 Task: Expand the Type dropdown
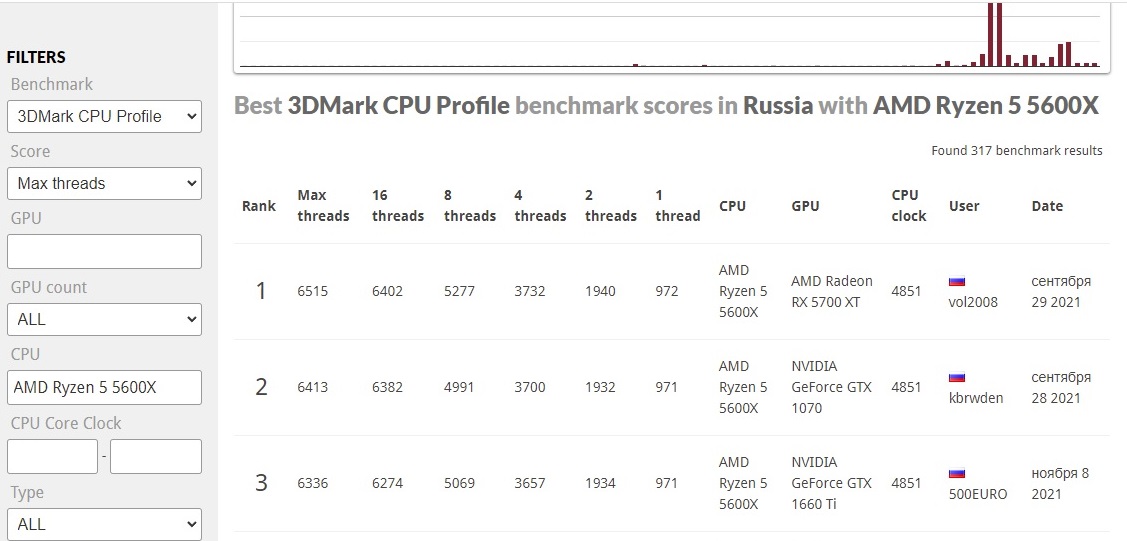tap(104, 523)
